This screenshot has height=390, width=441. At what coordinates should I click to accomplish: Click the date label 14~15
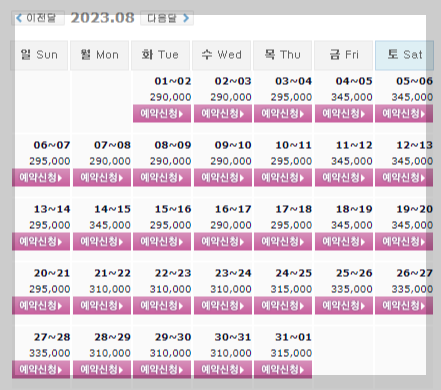tap(112, 209)
